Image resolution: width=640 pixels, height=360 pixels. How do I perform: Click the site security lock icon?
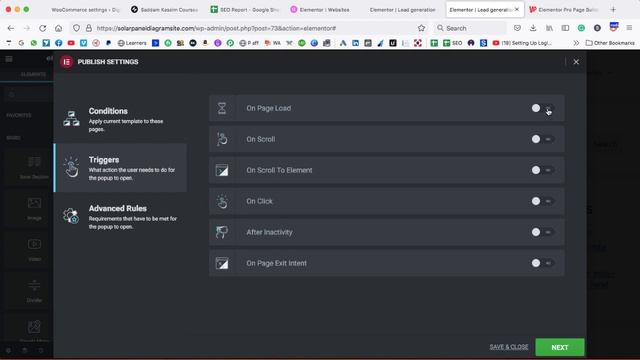[89, 28]
